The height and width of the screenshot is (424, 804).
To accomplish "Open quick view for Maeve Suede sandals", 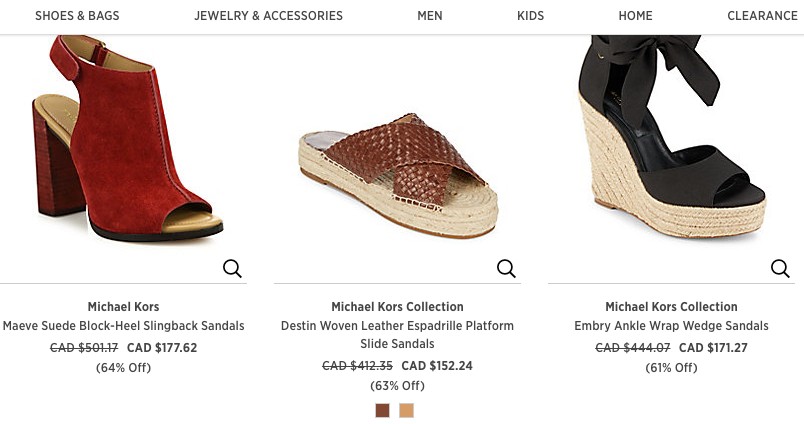I will coord(232,268).
